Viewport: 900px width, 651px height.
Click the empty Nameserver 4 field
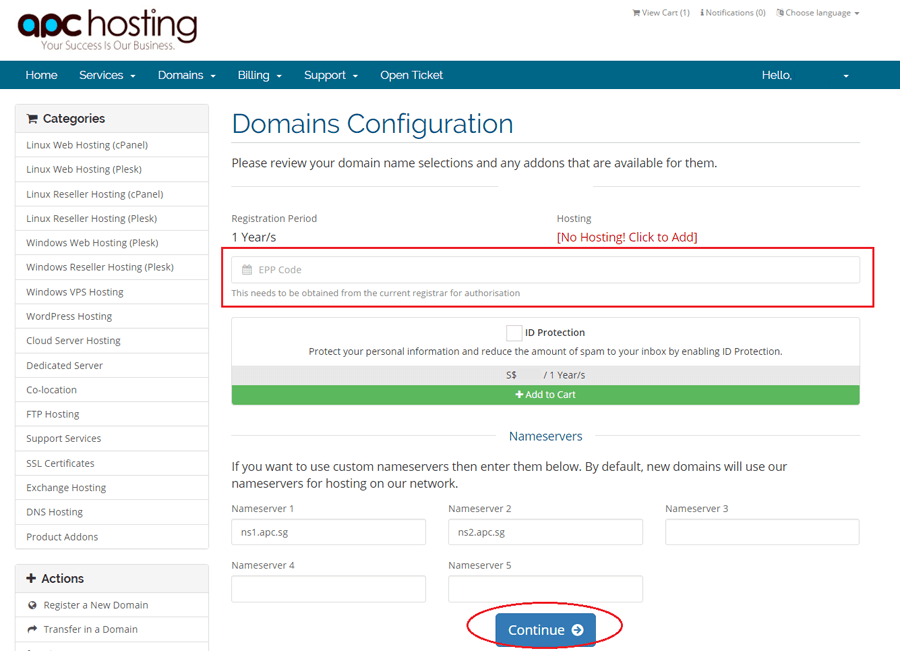click(328, 589)
